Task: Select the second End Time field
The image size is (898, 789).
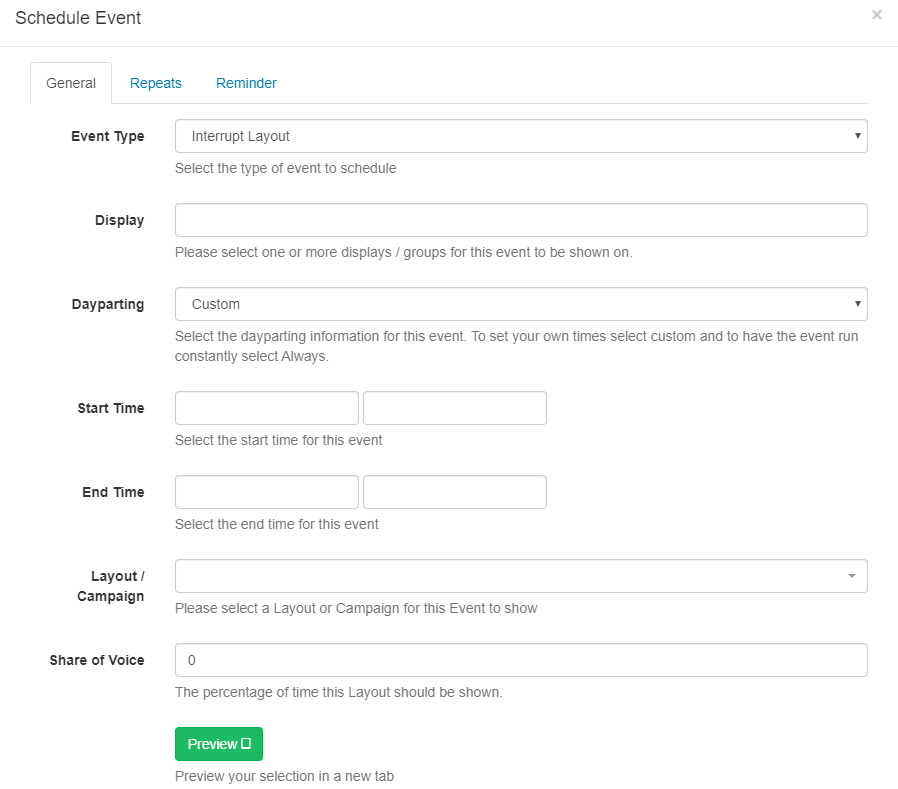Action: coord(455,492)
